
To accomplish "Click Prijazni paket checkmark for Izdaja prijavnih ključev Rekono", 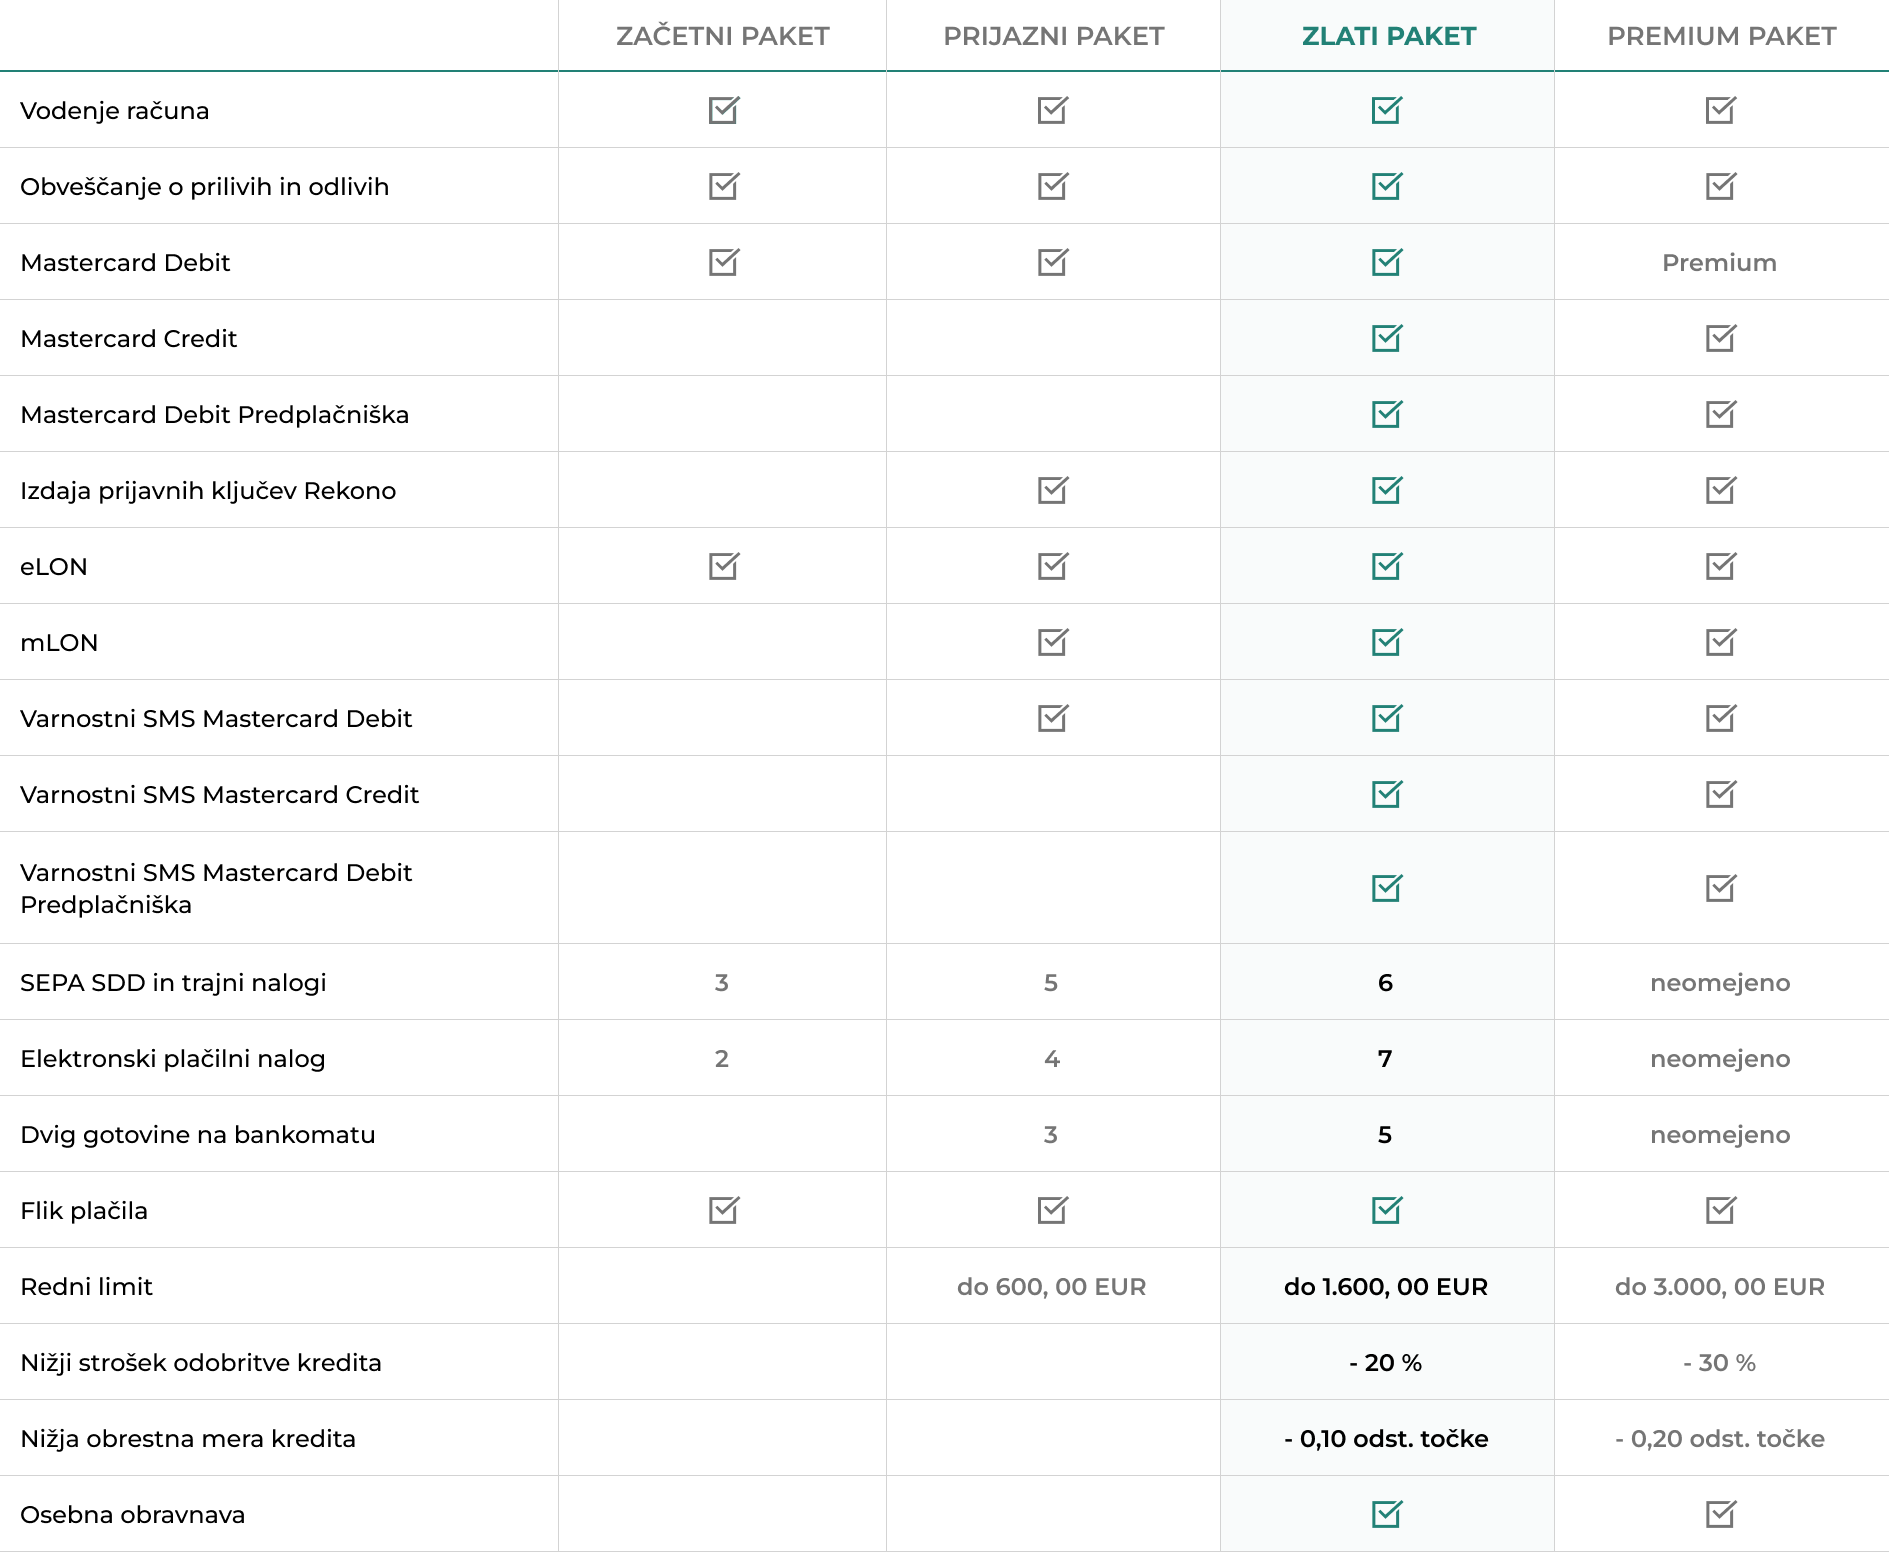I will (x=1052, y=490).
